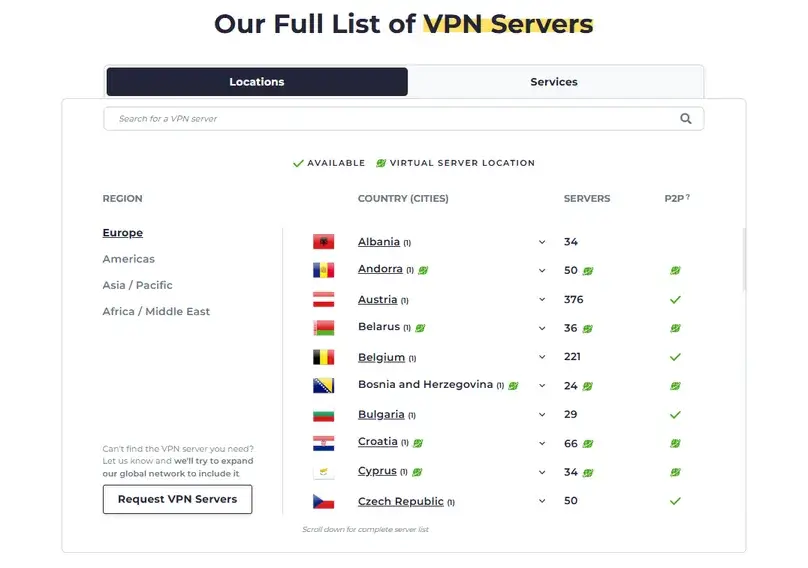Click the Bosnia and Herzegovina flag
808x568 pixels.
(324, 386)
